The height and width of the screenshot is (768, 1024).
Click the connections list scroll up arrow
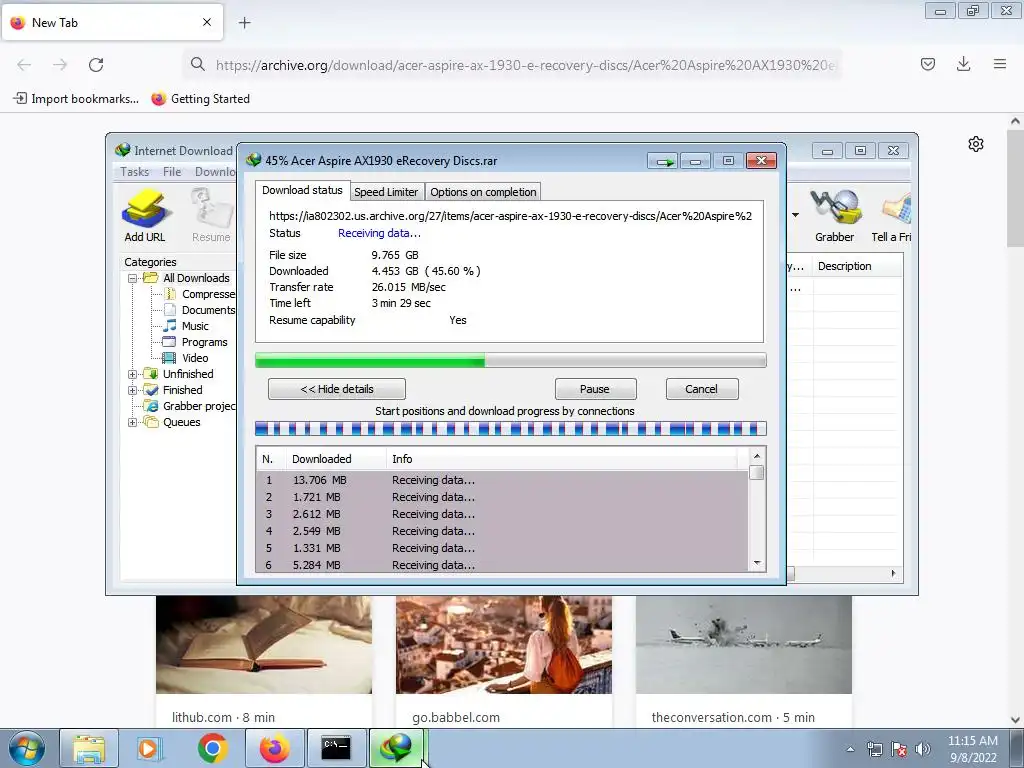click(x=757, y=456)
